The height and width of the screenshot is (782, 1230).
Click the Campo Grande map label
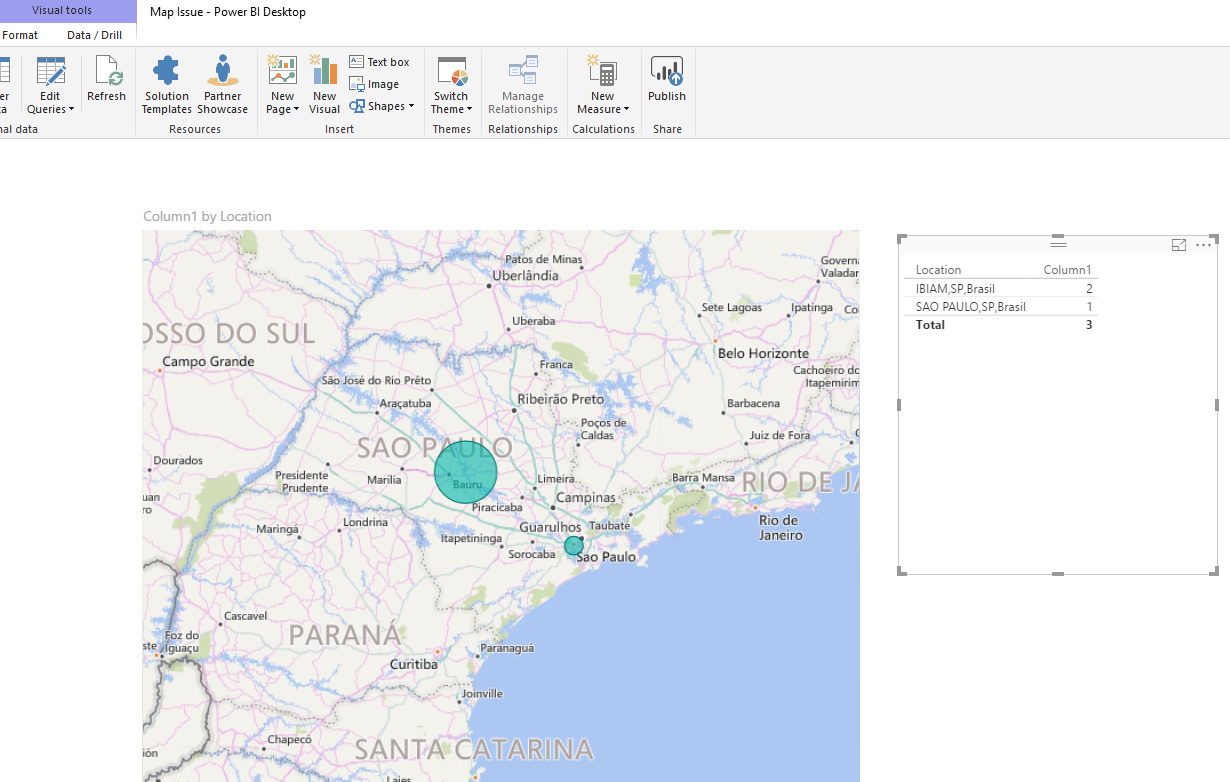(208, 361)
